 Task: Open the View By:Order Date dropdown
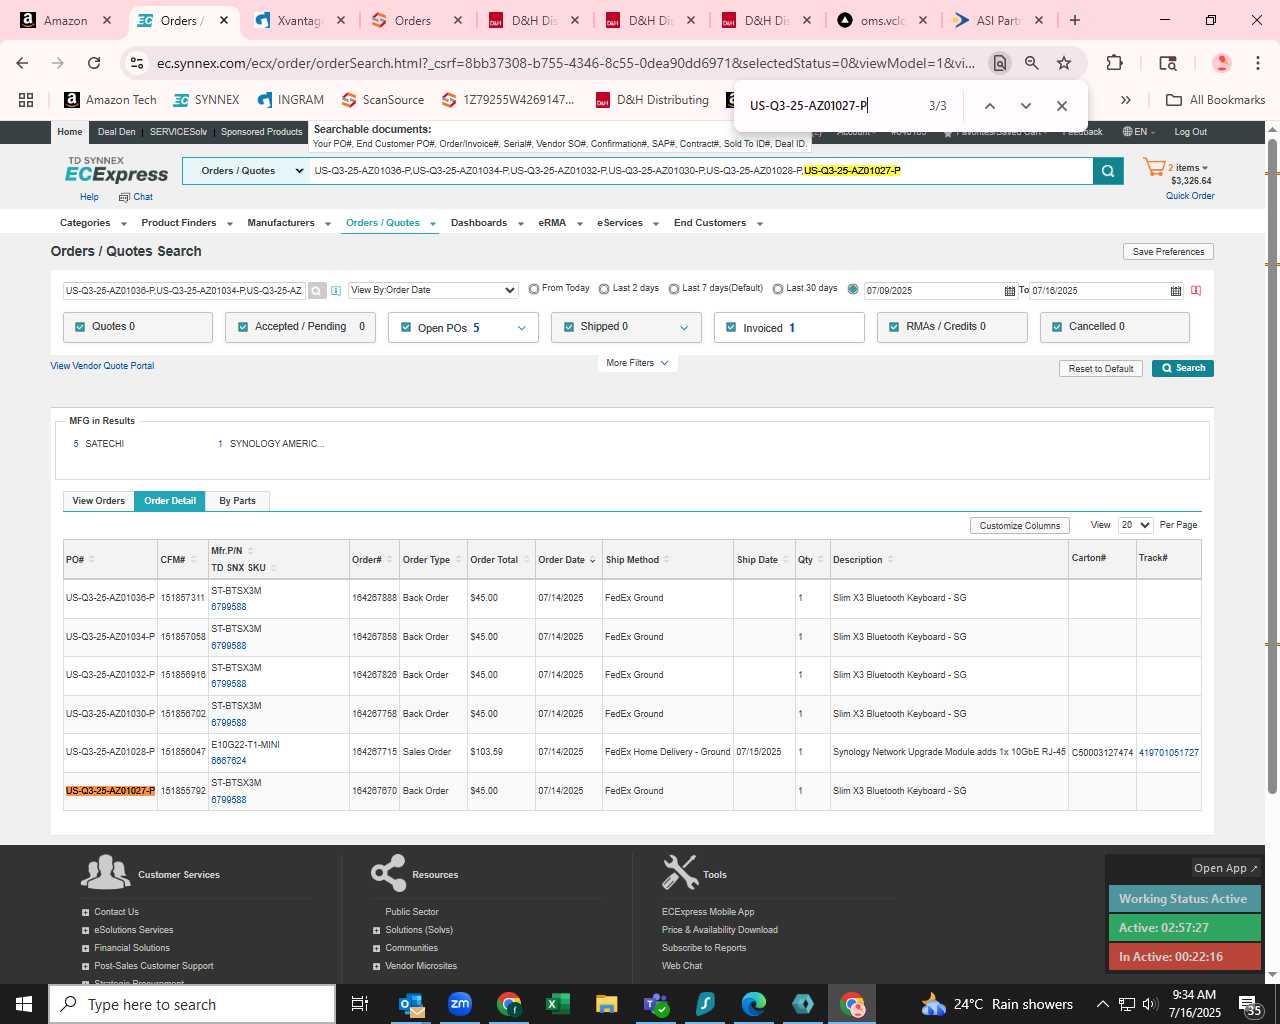pyautogui.click(x=433, y=290)
